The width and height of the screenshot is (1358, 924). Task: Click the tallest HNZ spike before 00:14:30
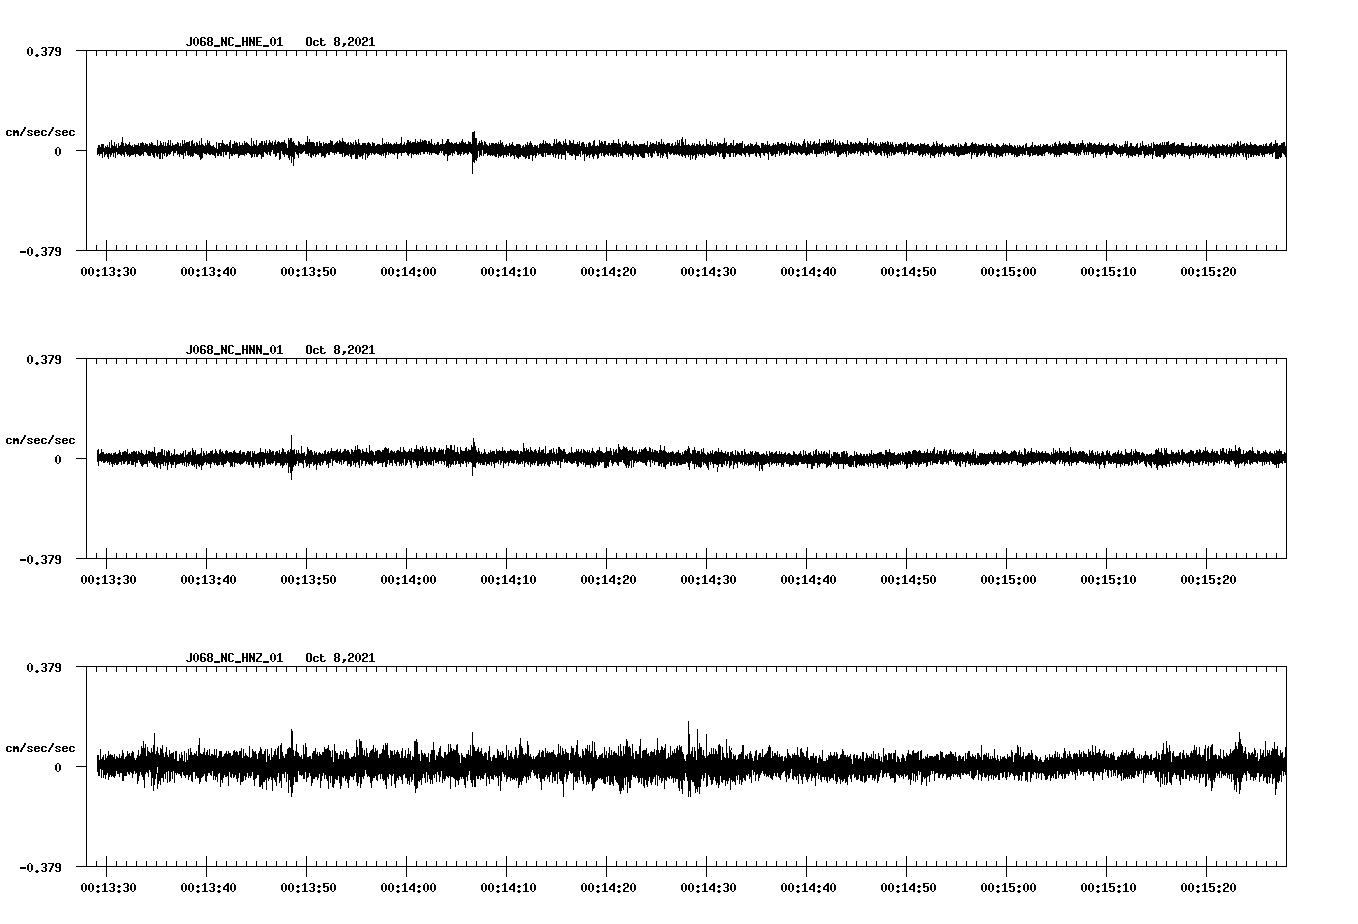click(x=688, y=758)
